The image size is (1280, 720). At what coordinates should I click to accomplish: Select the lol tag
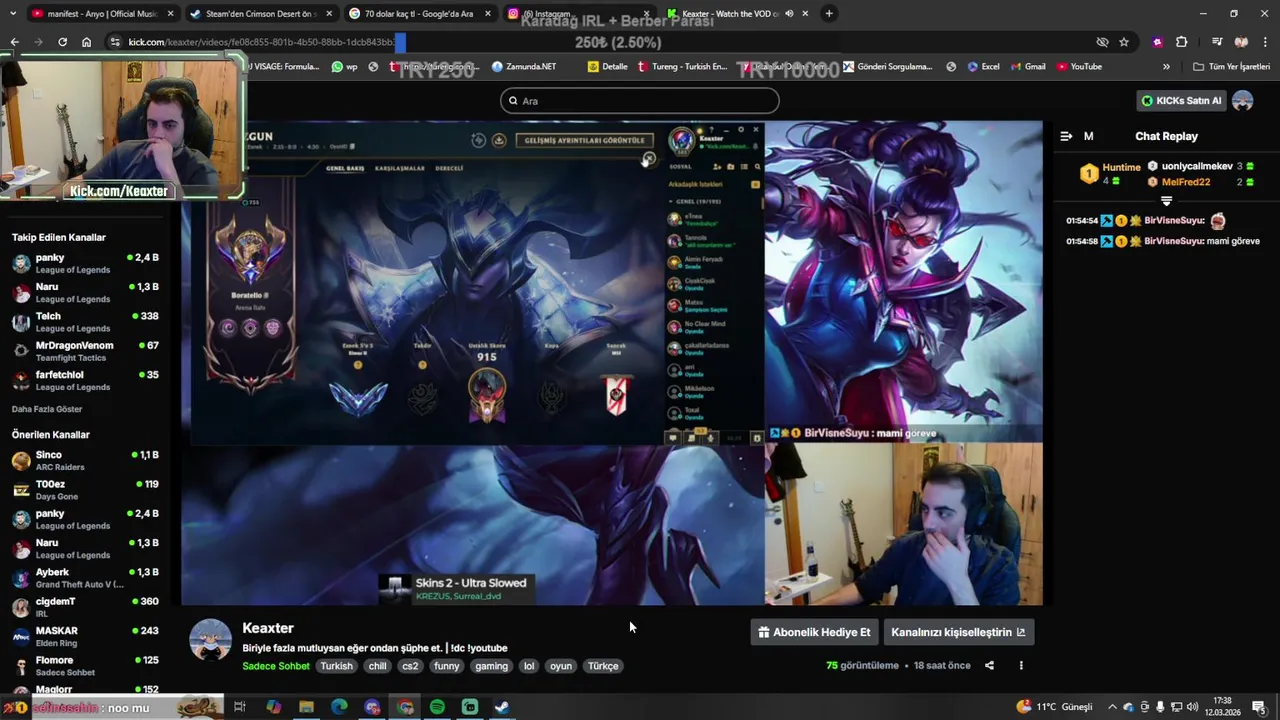[x=529, y=666]
